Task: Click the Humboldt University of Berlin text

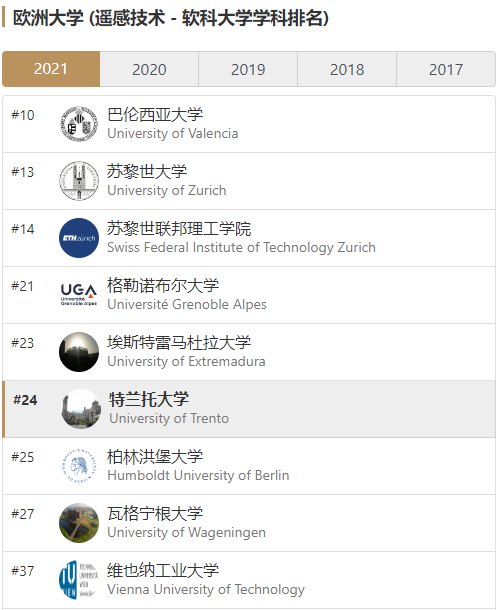Action: click(x=198, y=475)
